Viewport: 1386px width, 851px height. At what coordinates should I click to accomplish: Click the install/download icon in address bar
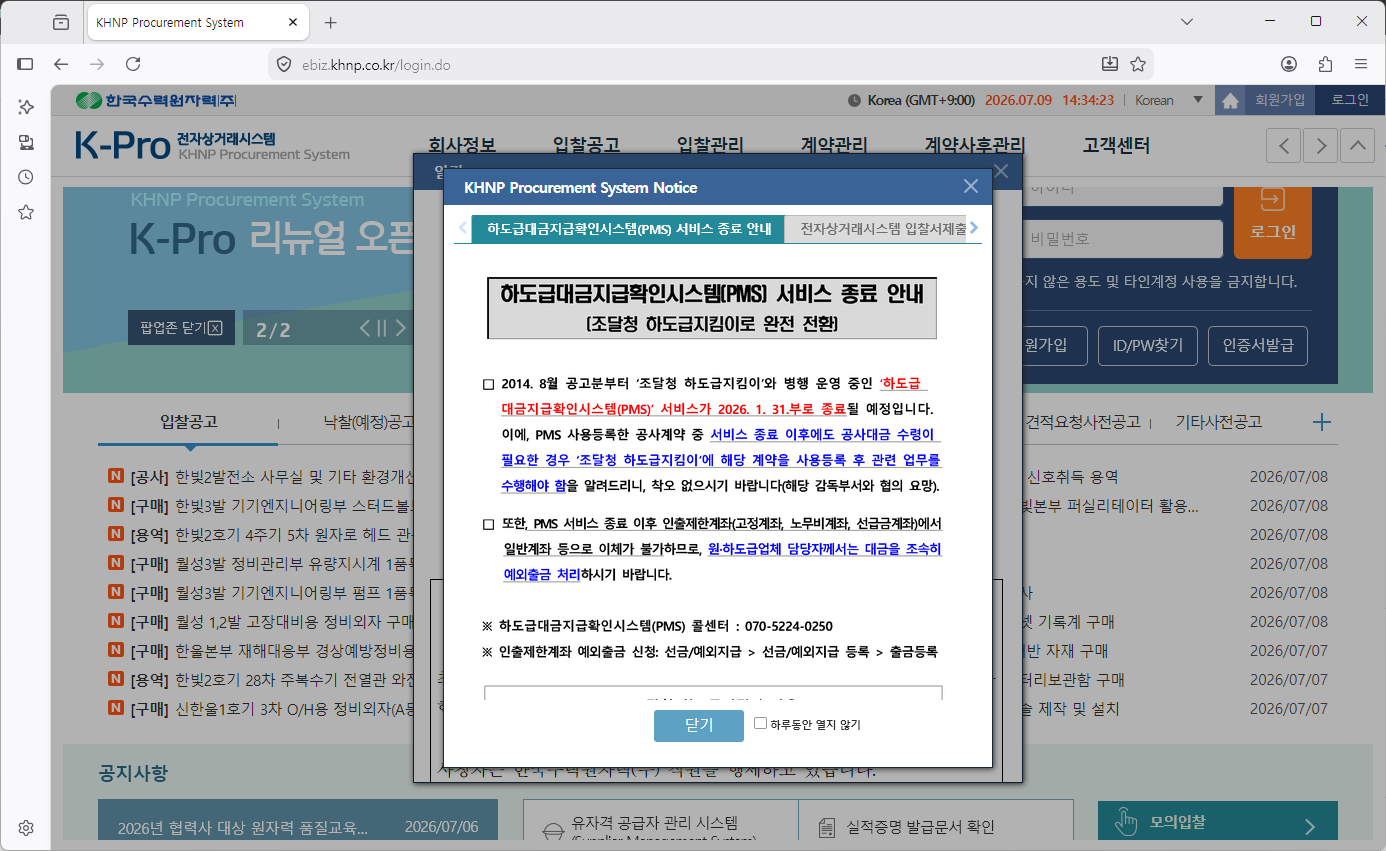1109,64
